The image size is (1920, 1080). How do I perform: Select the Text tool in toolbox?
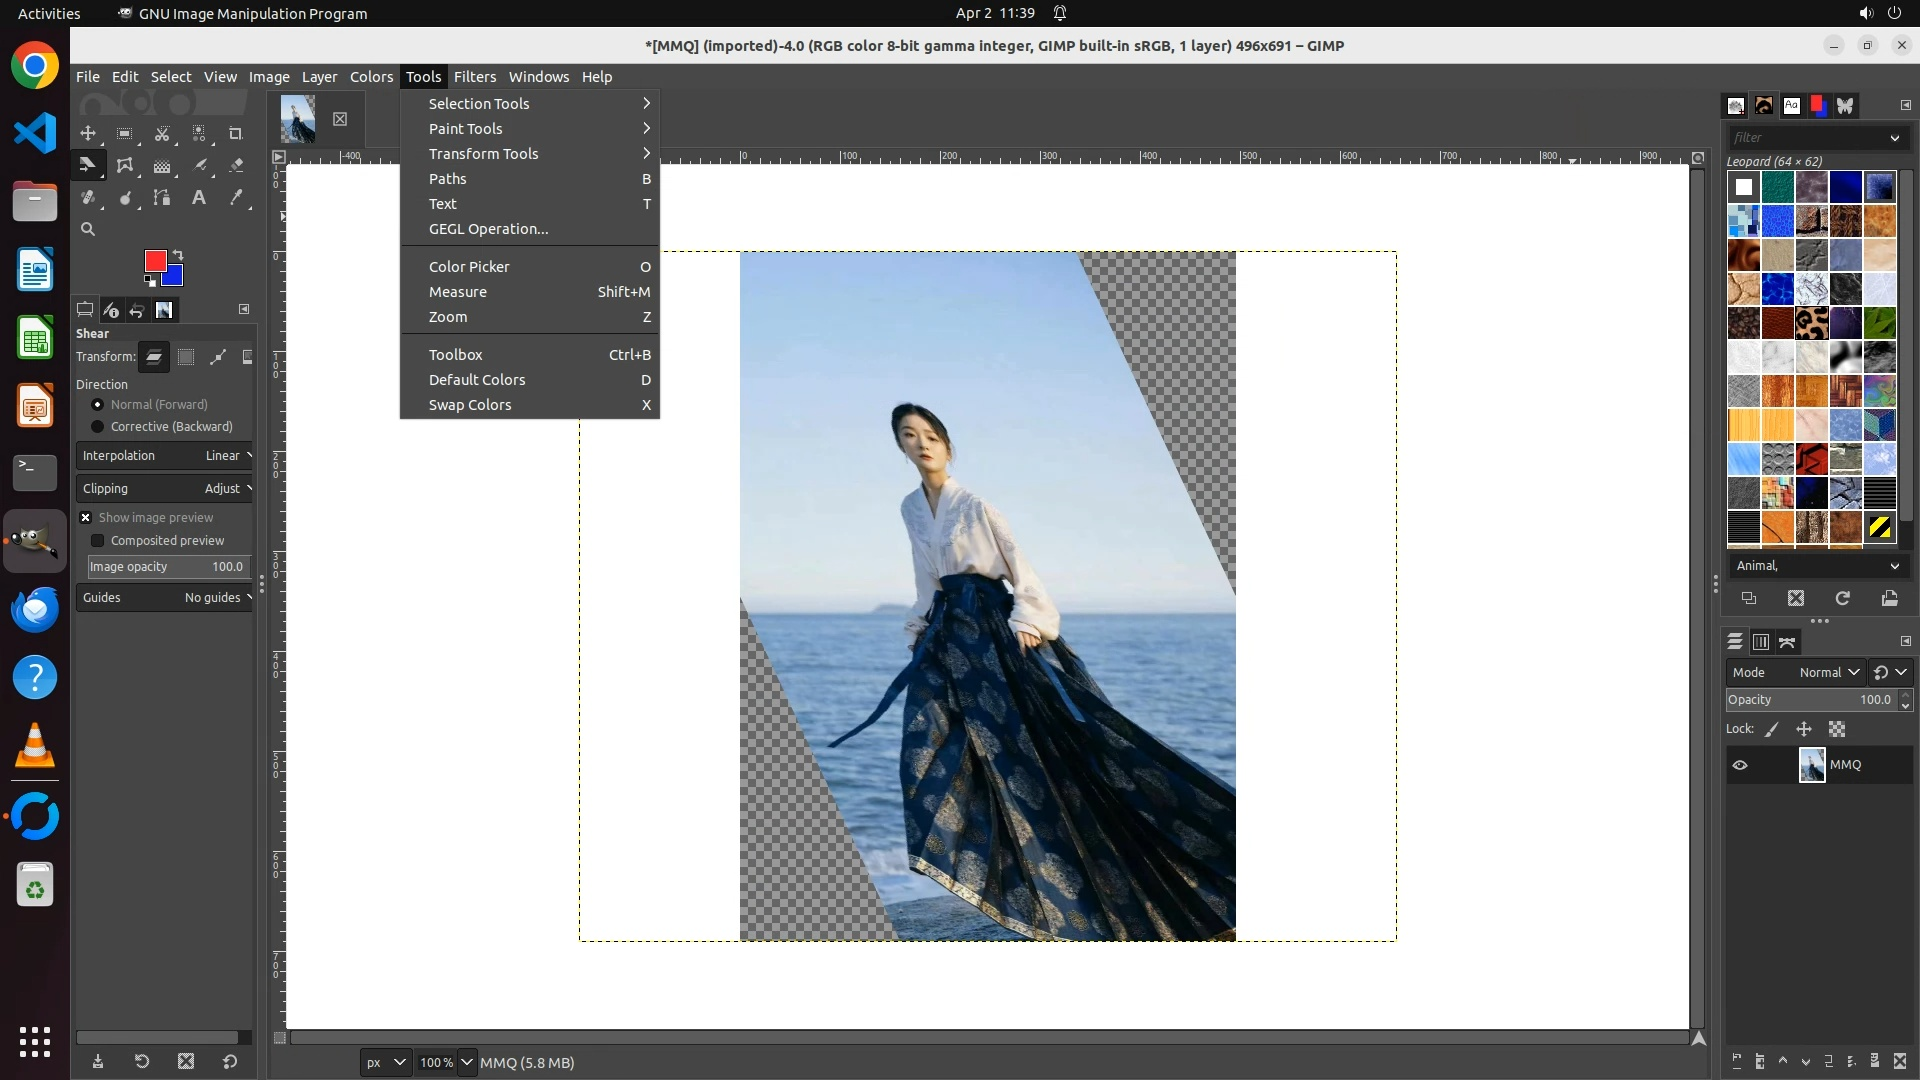pyautogui.click(x=199, y=198)
